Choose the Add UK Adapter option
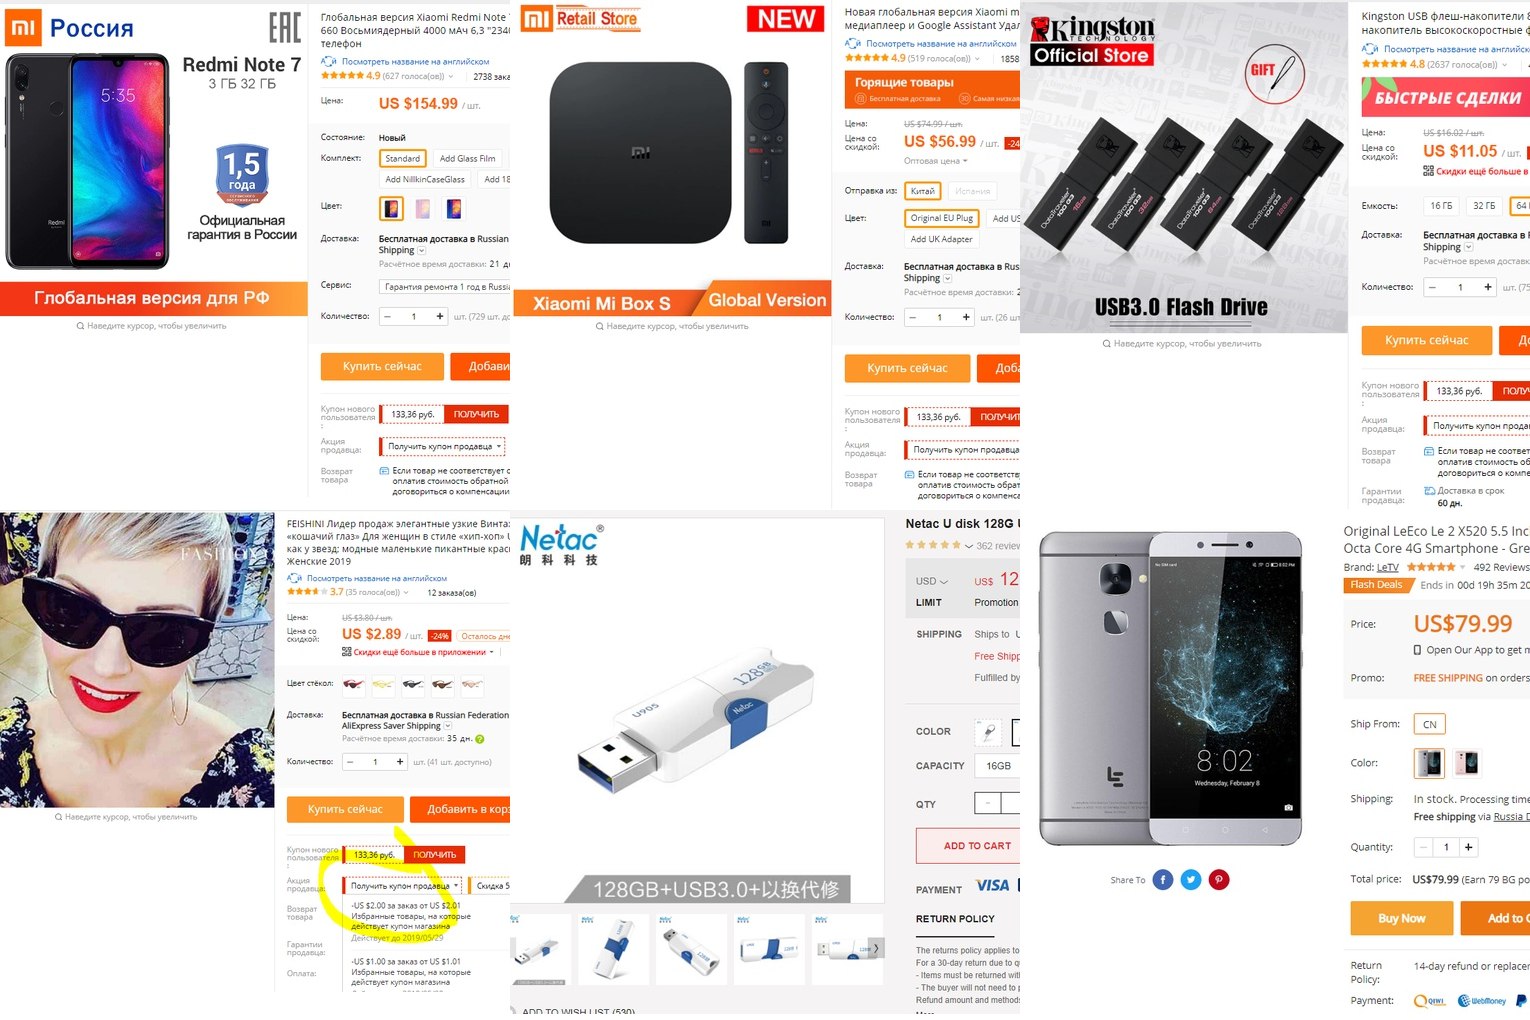1530x1020 pixels. click(x=941, y=239)
